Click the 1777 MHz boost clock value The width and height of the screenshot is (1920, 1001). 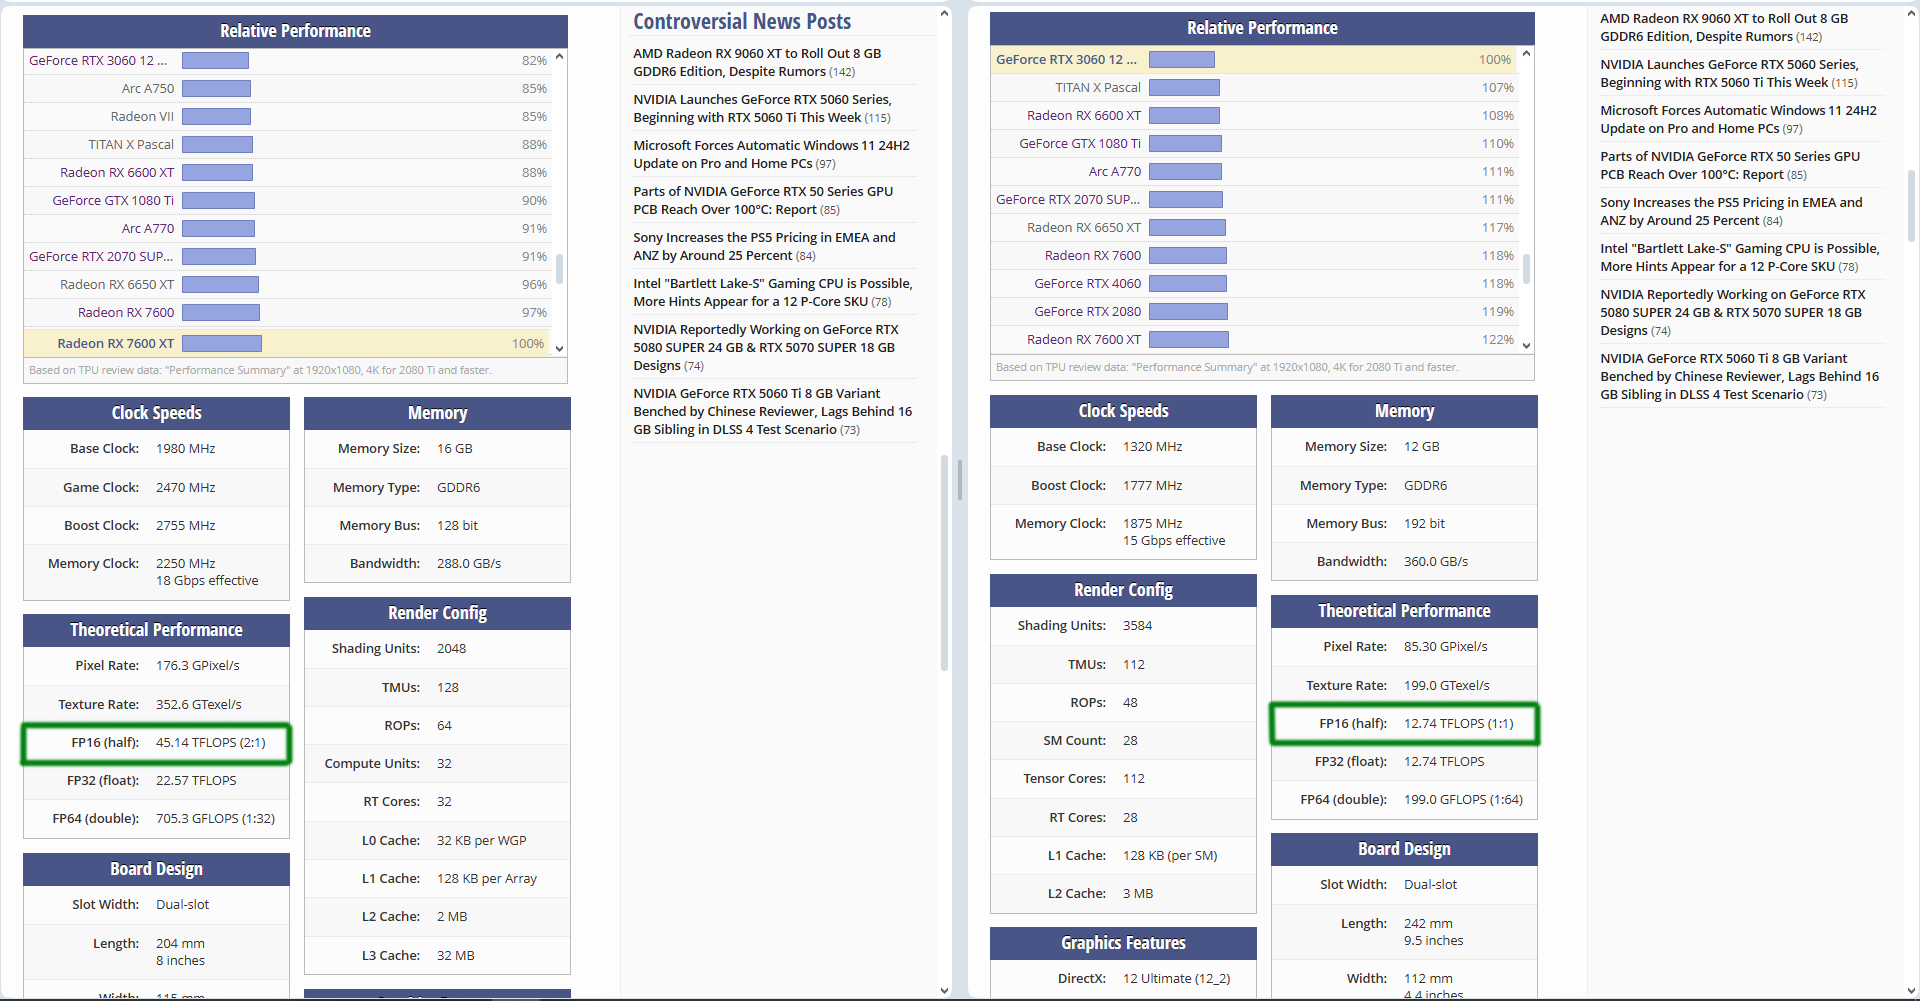click(x=1152, y=485)
